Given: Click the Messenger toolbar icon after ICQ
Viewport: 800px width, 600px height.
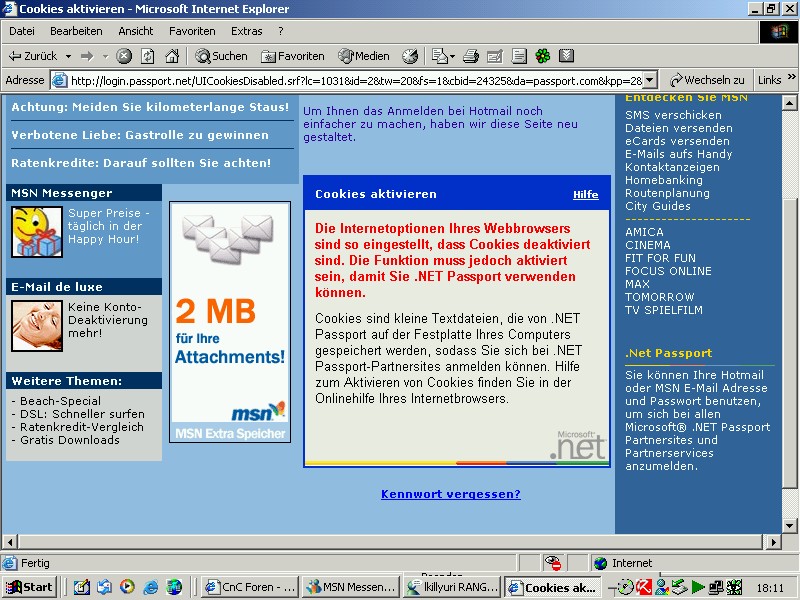Looking at the screenshot, I should coord(566,56).
